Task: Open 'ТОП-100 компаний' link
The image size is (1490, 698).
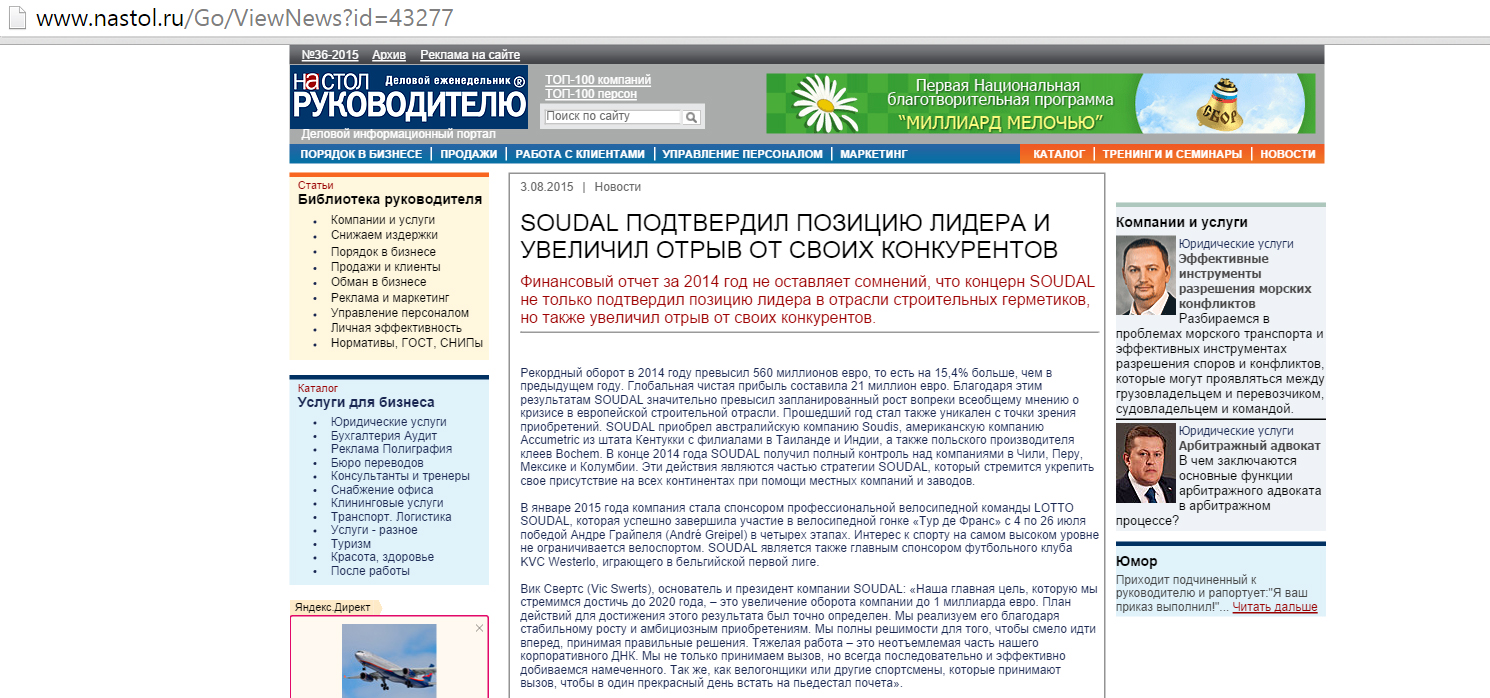Action: 598,80
